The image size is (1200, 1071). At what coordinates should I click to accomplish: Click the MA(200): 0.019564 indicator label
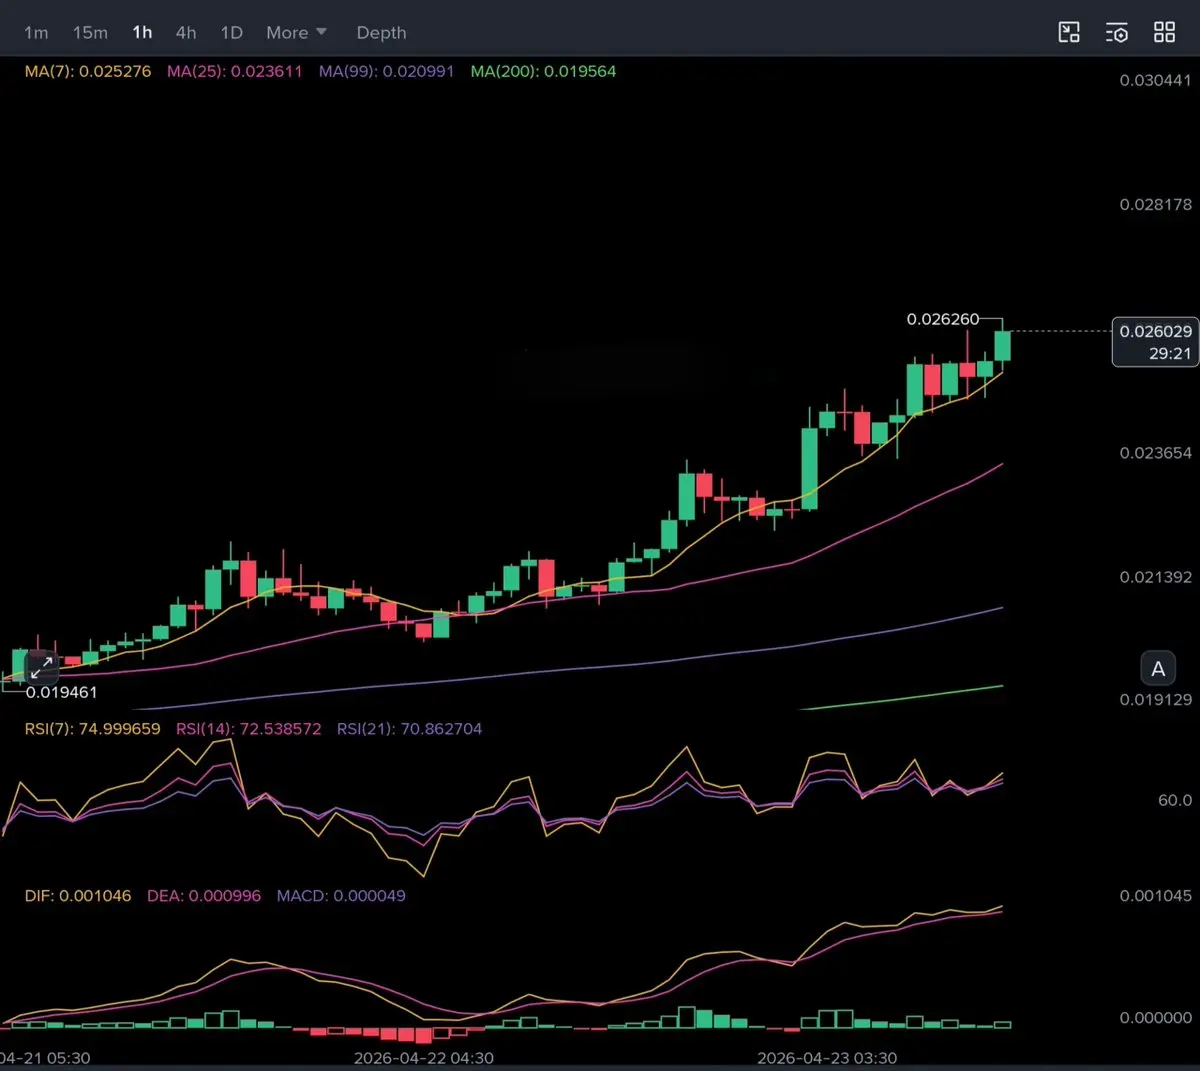[x=543, y=71]
